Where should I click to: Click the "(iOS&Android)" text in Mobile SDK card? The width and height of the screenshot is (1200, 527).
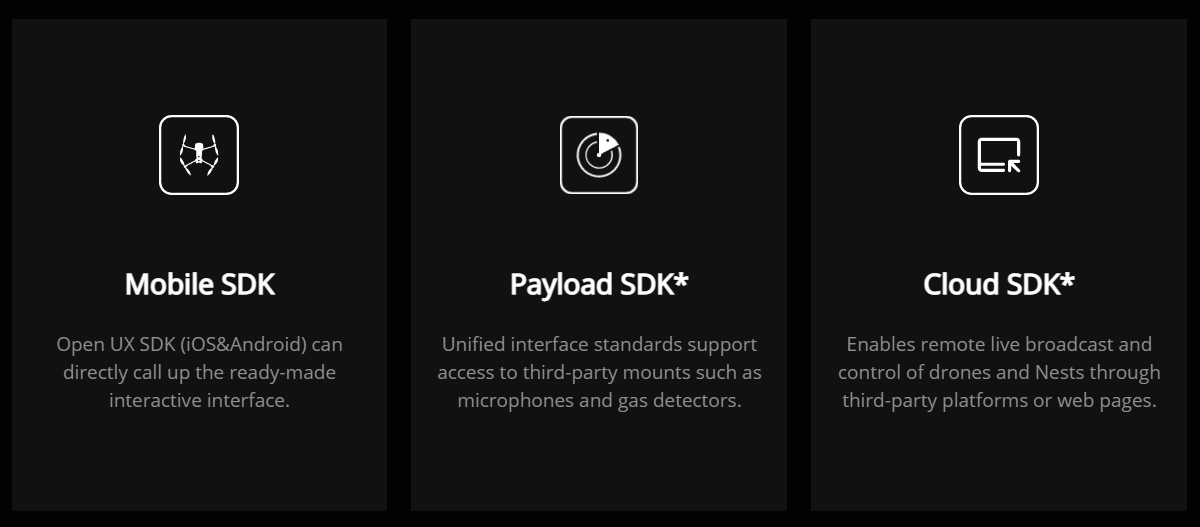[245, 345]
